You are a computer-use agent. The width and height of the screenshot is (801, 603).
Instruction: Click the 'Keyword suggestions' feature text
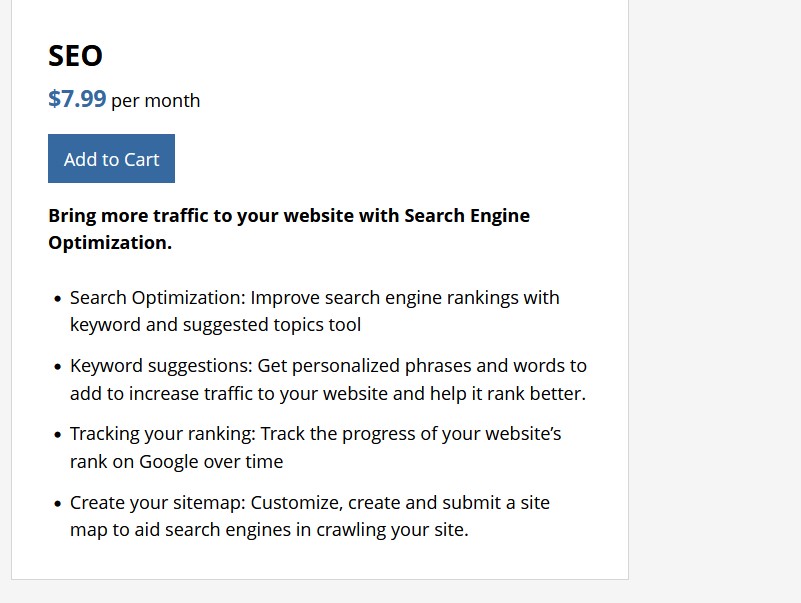click(156, 366)
